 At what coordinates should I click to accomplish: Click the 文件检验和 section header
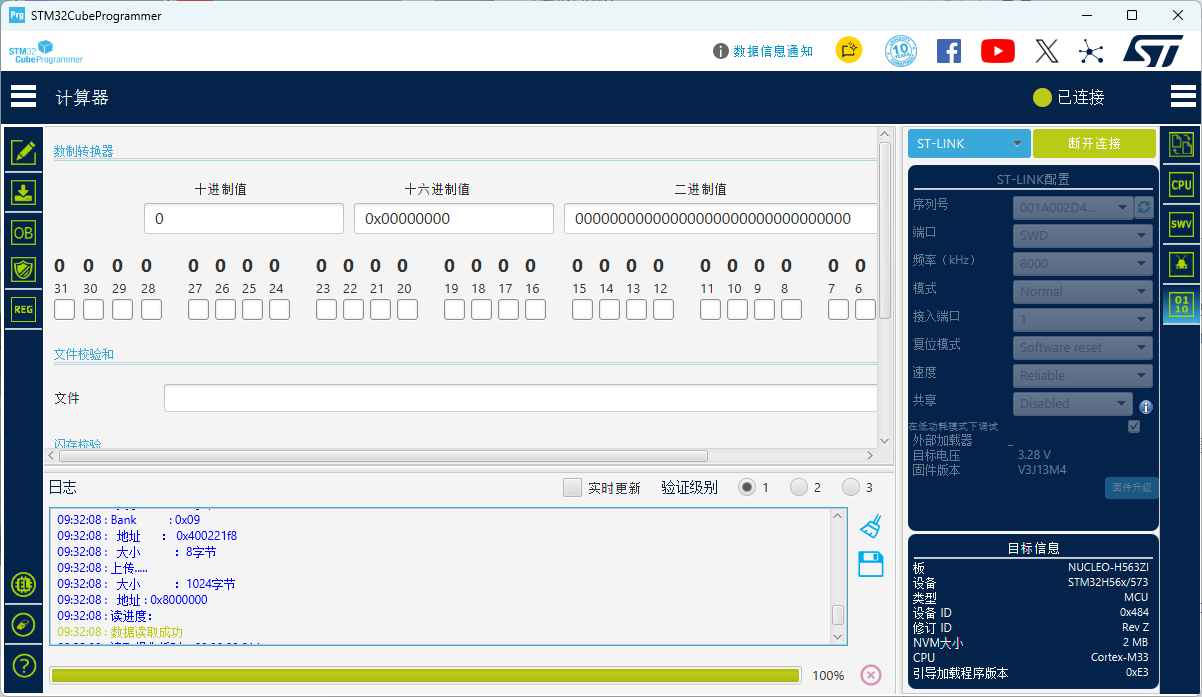coord(84,354)
